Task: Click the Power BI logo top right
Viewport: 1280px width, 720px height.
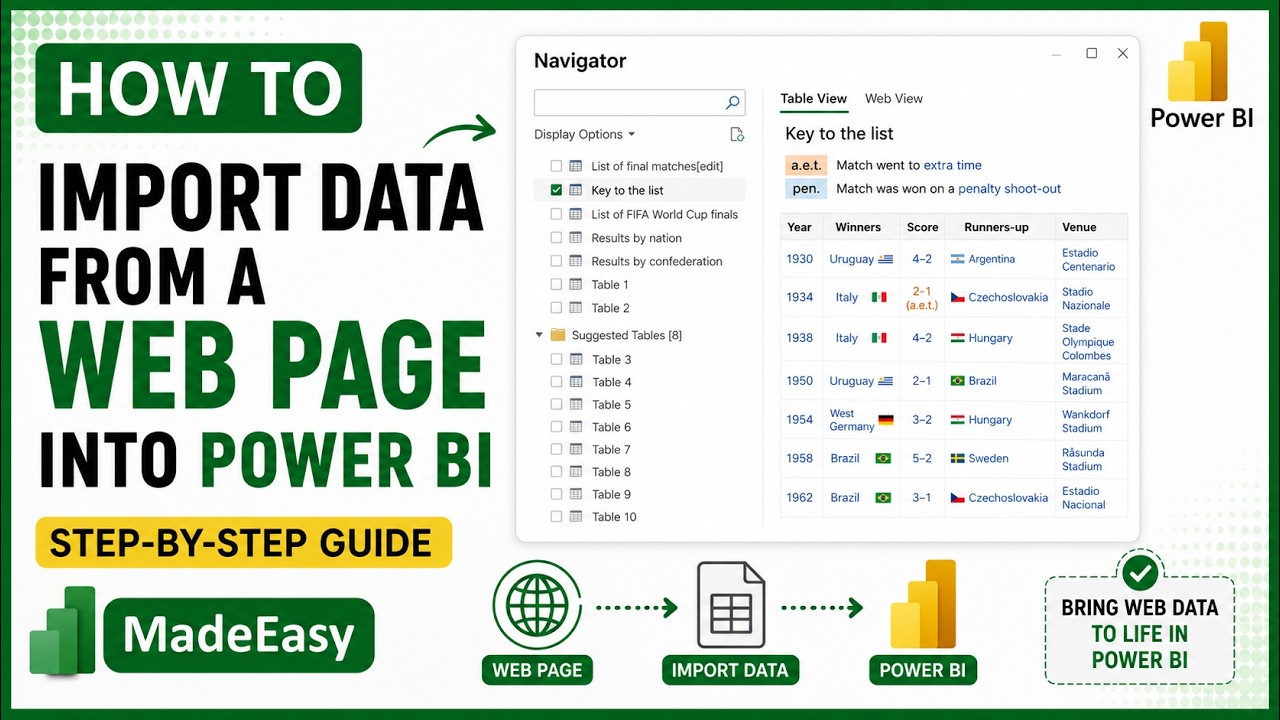Action: (1200, 63)
